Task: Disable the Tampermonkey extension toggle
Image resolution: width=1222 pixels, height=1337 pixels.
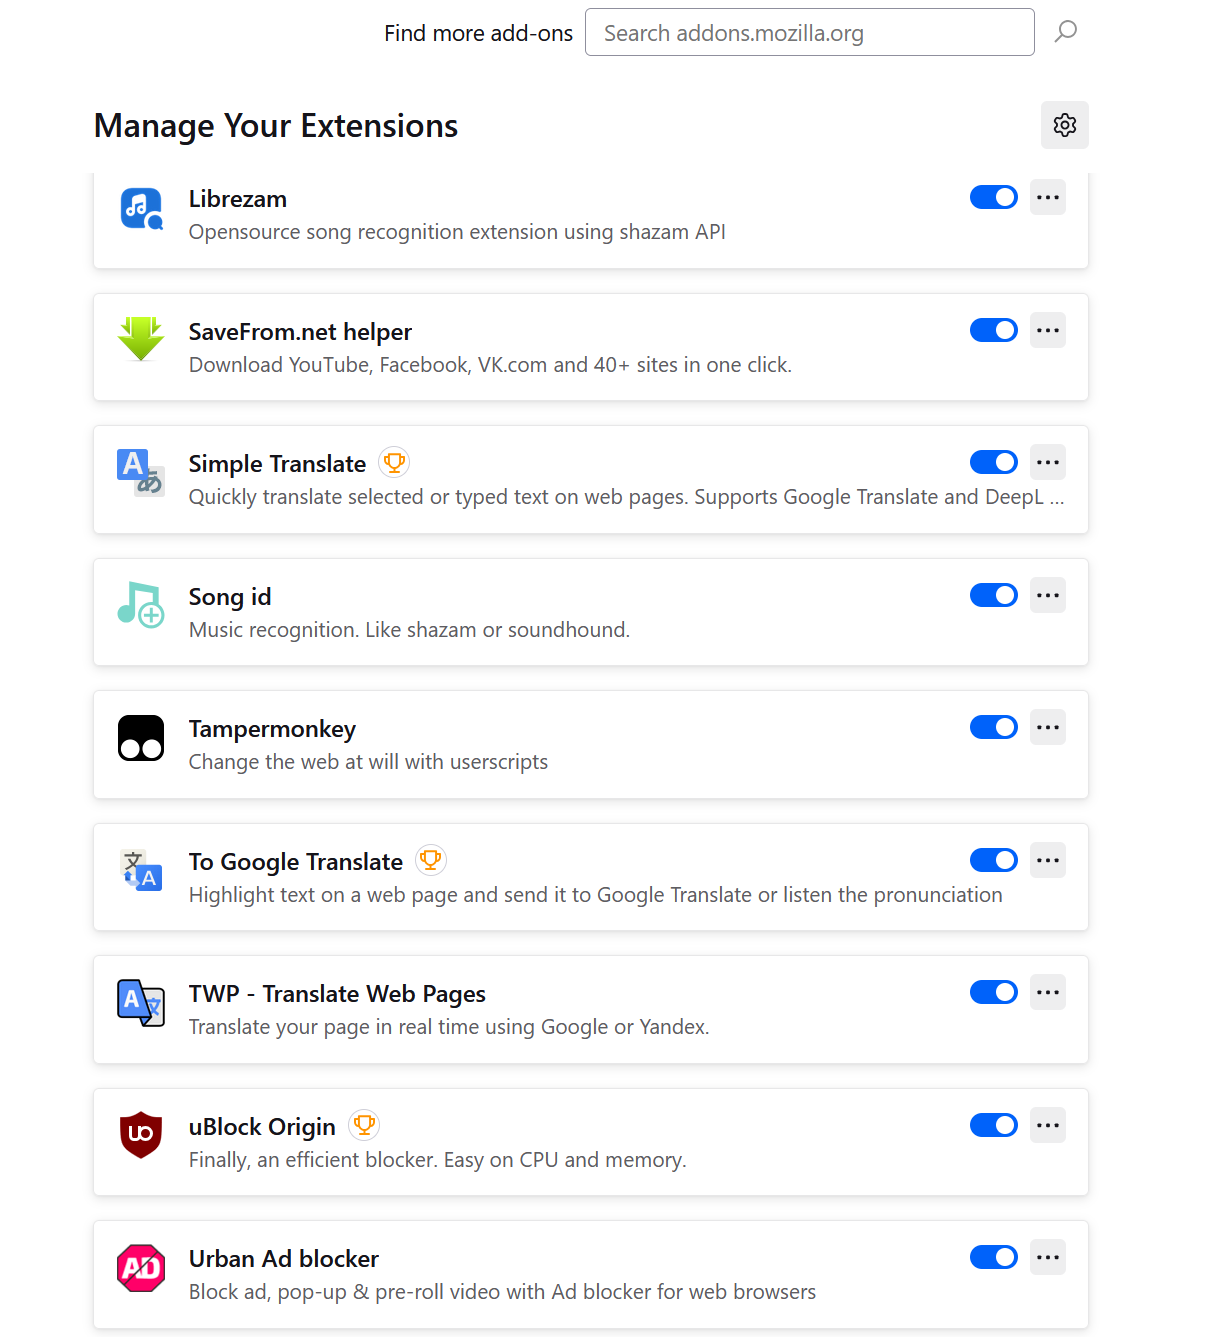Action: click(x=993, y=727)
